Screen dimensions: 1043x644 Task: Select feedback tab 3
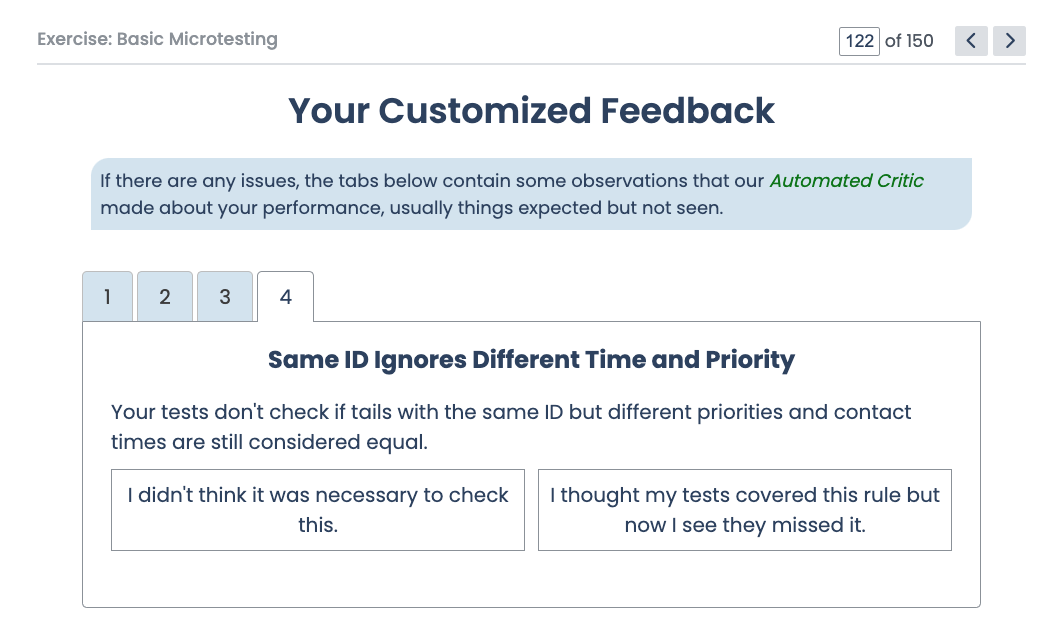click(225, 297)
